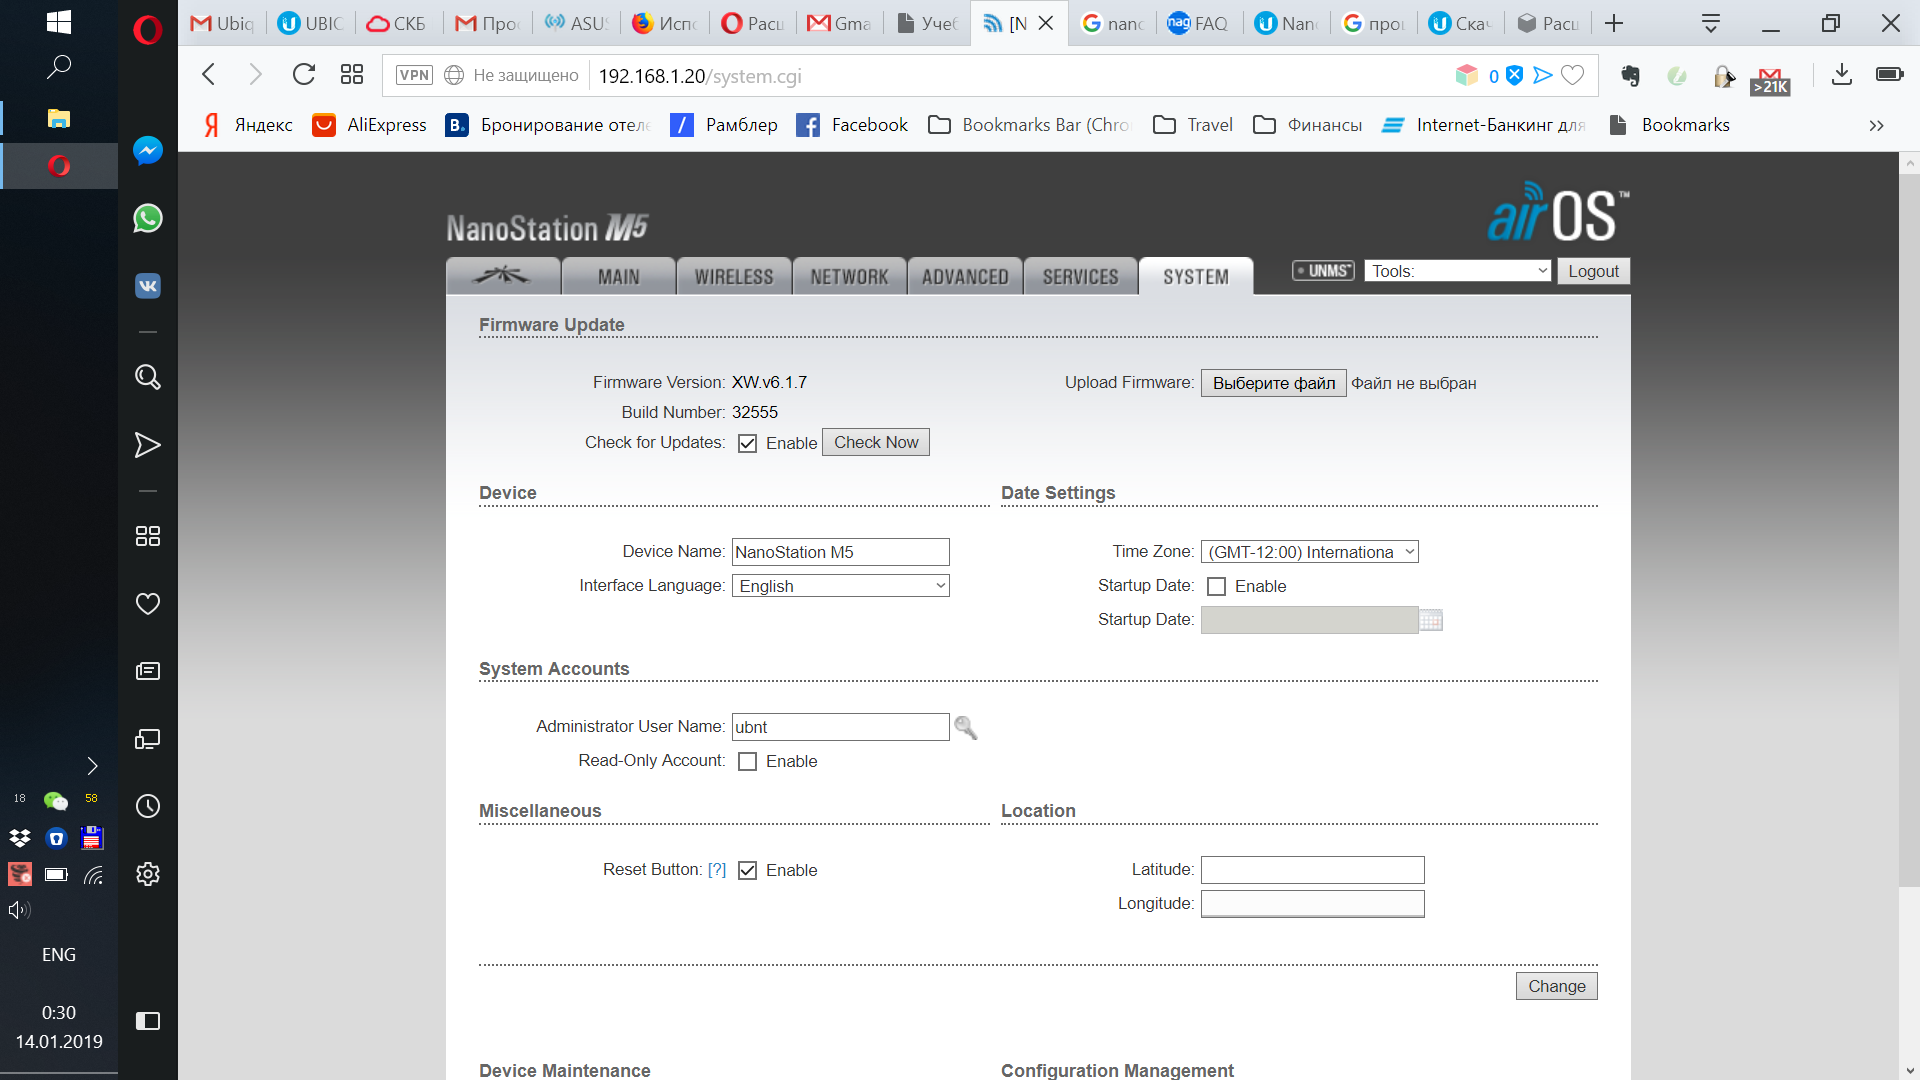The height and width of the screenshot is (1080, 1920).
Task: Enable Startup Date checkbox
Action: (1216, 586)
